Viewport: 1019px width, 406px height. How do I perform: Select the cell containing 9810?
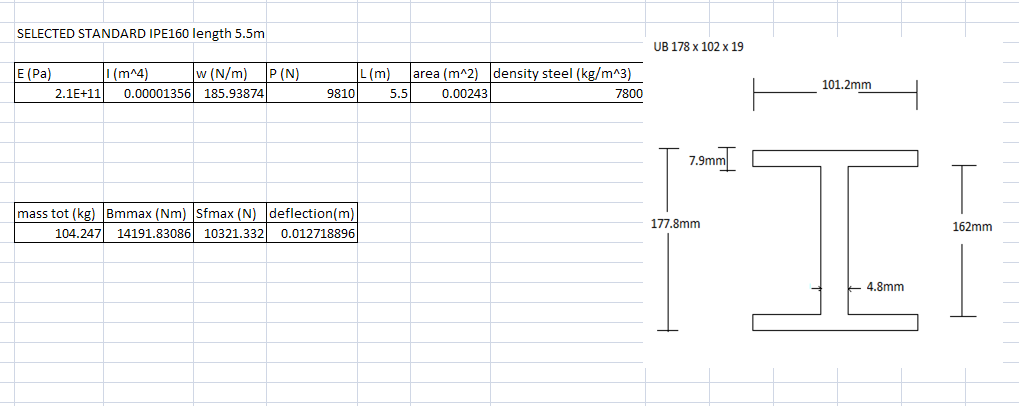point(312,94)
